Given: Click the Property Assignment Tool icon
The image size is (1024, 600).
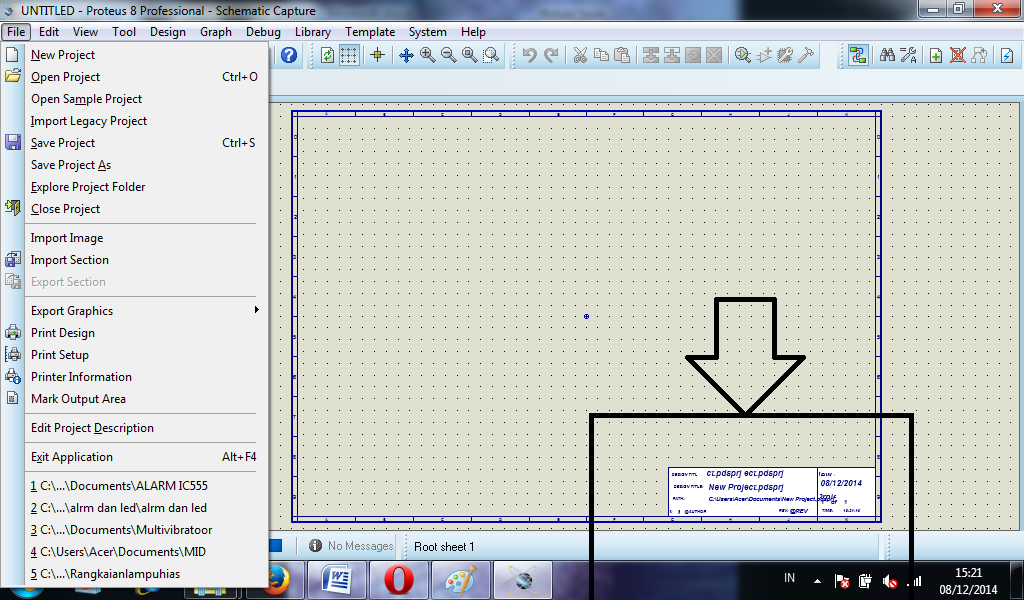Looking at the screenshot, I should tap(908, 55).
